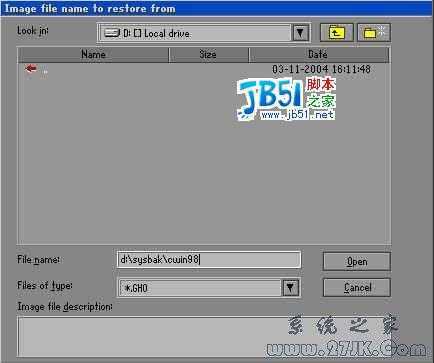Expand the Files of type dropdown arrow
The image size is (434, 363).
[x=290, y=287]
